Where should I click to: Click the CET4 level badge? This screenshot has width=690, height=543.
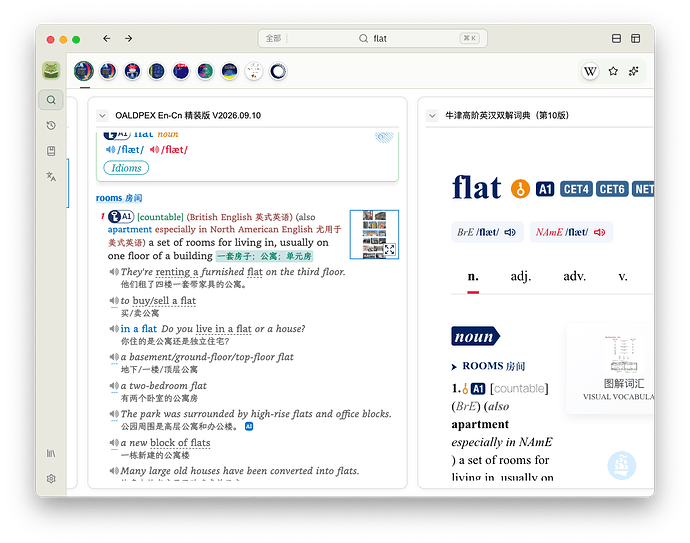[x=576, y=189]
